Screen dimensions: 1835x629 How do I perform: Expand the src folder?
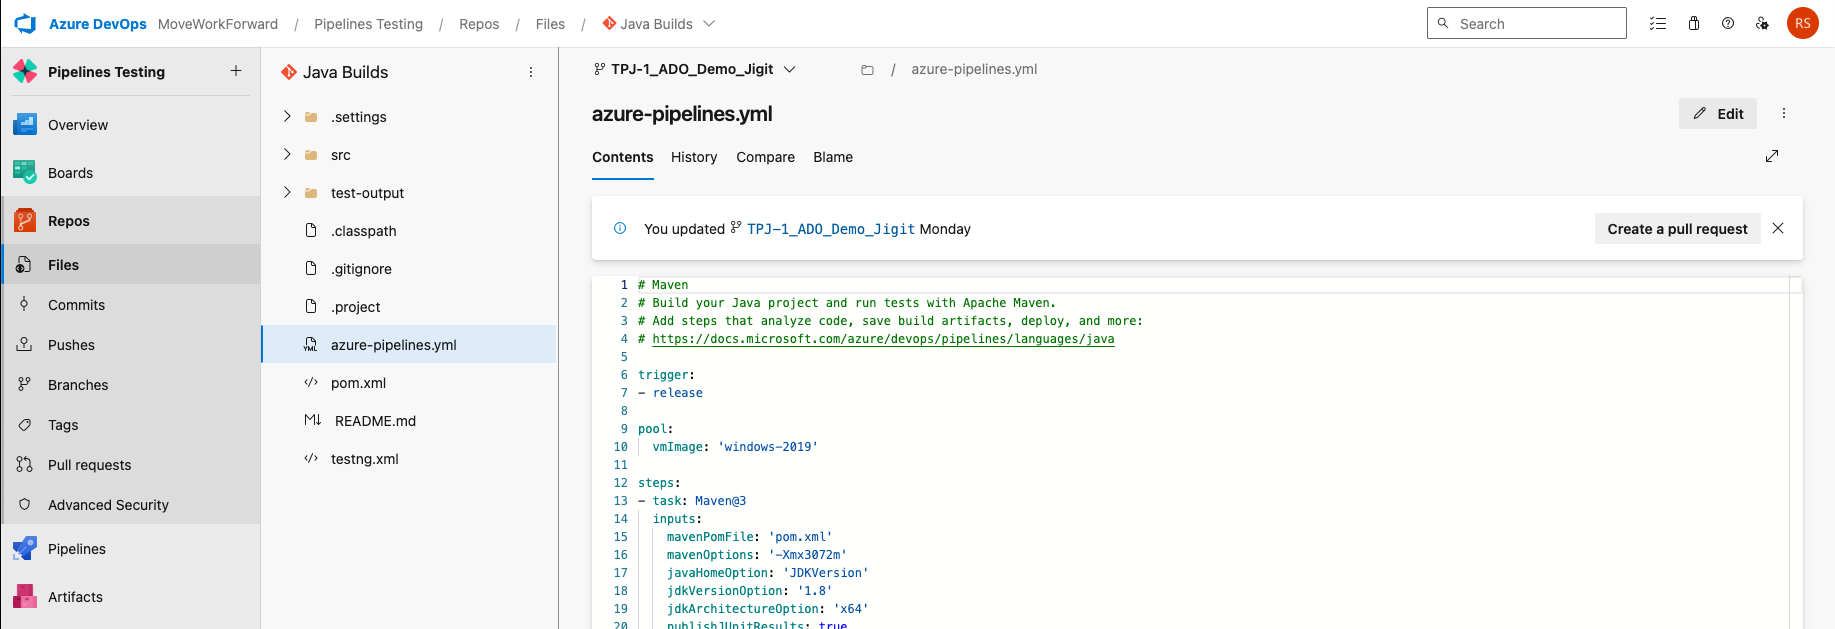click(x=287, y=155)
